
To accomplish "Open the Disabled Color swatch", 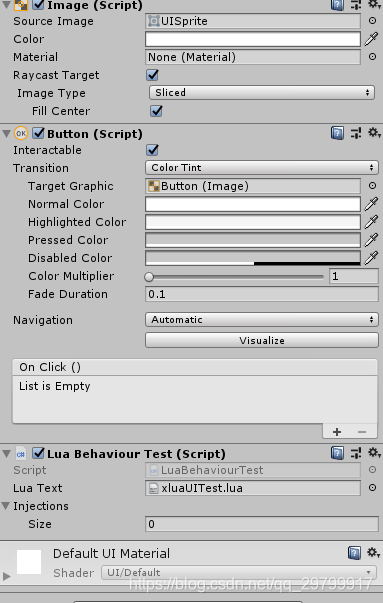I will pos(253,258).
